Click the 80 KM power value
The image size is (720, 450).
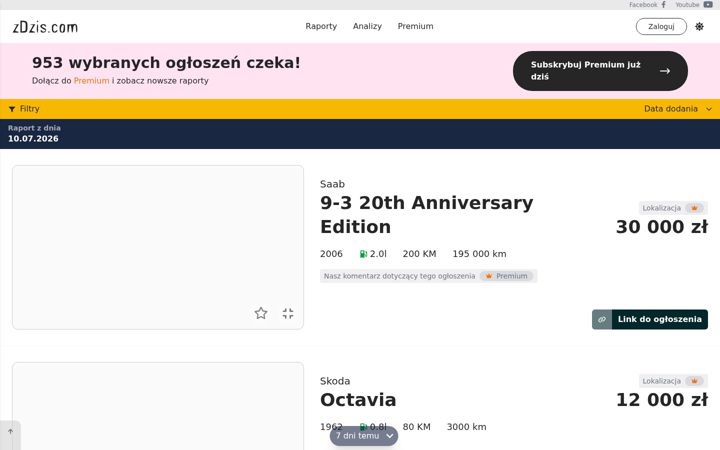coord(416,427)
